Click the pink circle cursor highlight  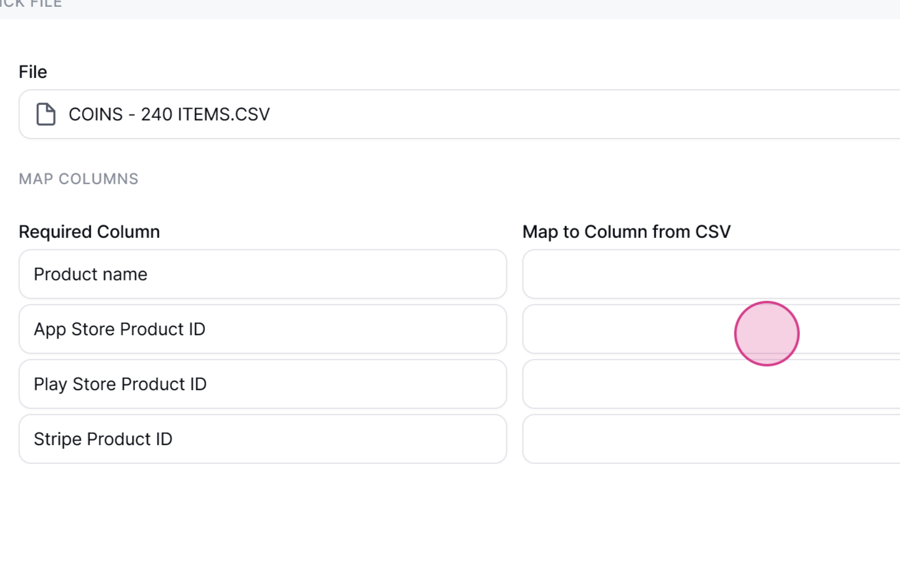(767, 334)
